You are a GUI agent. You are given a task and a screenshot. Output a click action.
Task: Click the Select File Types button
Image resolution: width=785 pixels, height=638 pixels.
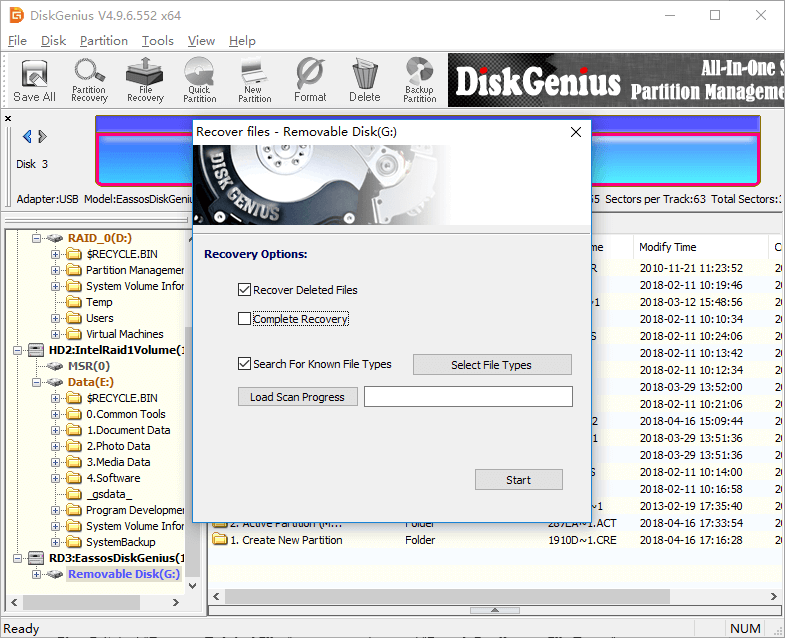[x=491, y=365]
